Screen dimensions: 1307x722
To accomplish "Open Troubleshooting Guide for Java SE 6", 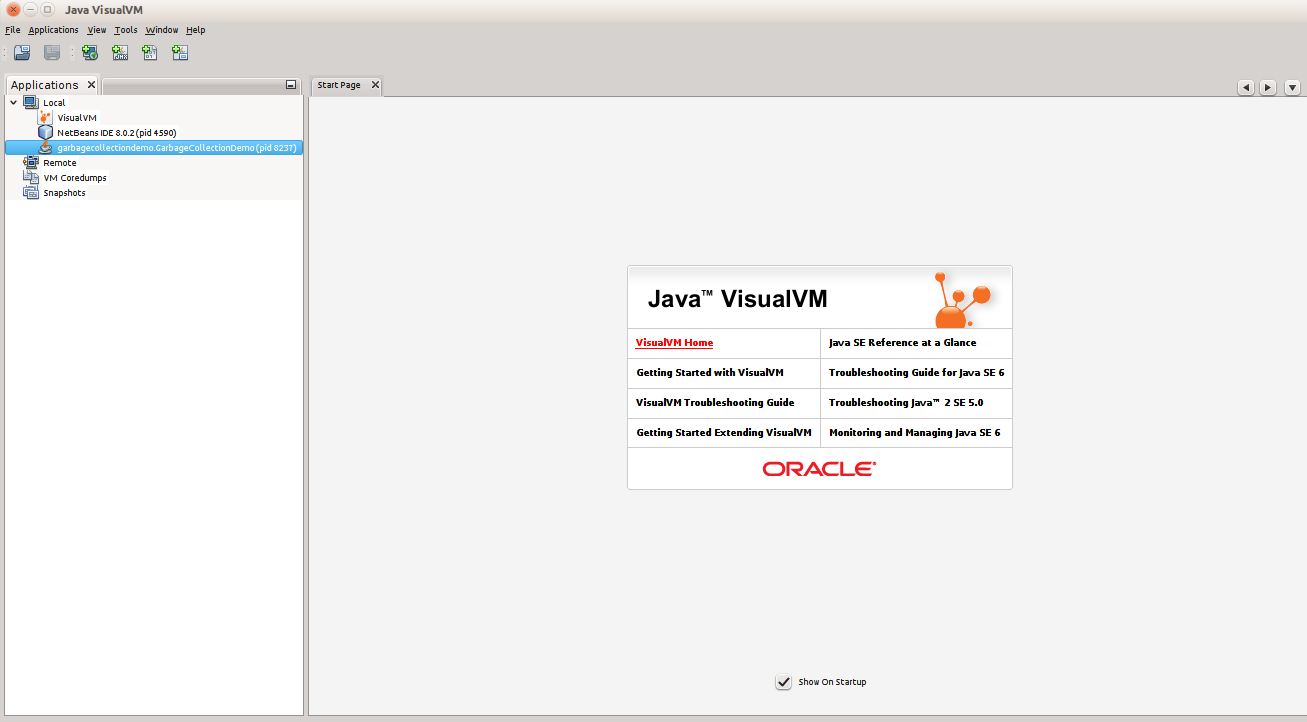I will point(916,372).
